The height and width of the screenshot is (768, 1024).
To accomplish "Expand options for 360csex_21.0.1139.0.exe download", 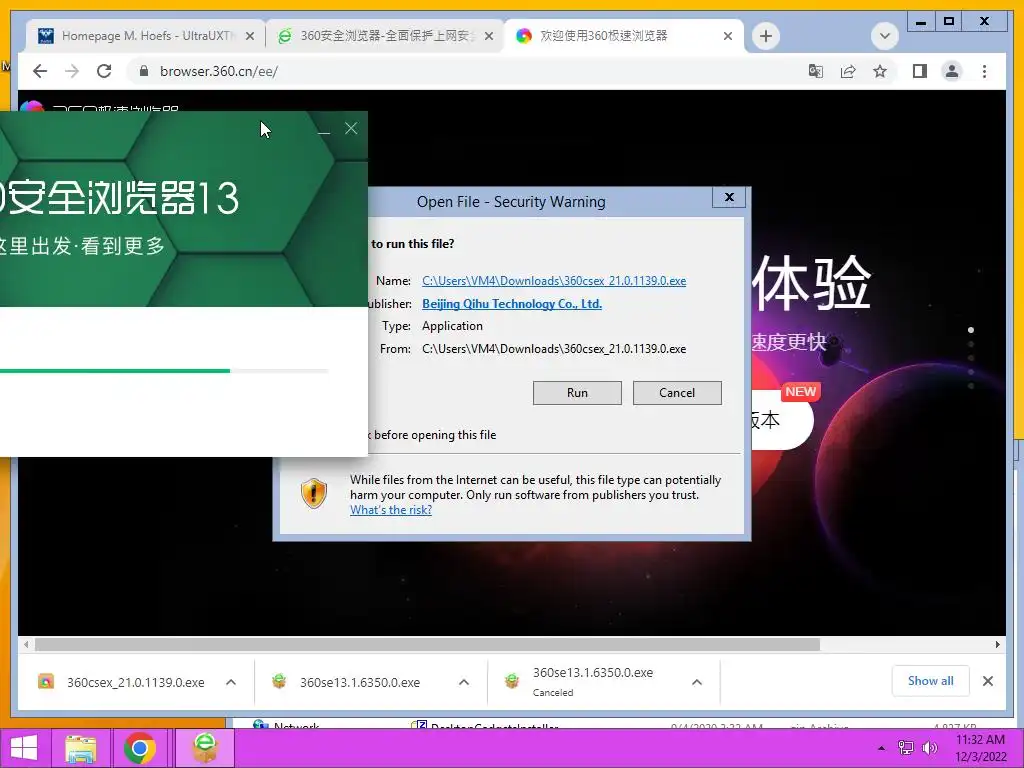I will pos(231,682).
